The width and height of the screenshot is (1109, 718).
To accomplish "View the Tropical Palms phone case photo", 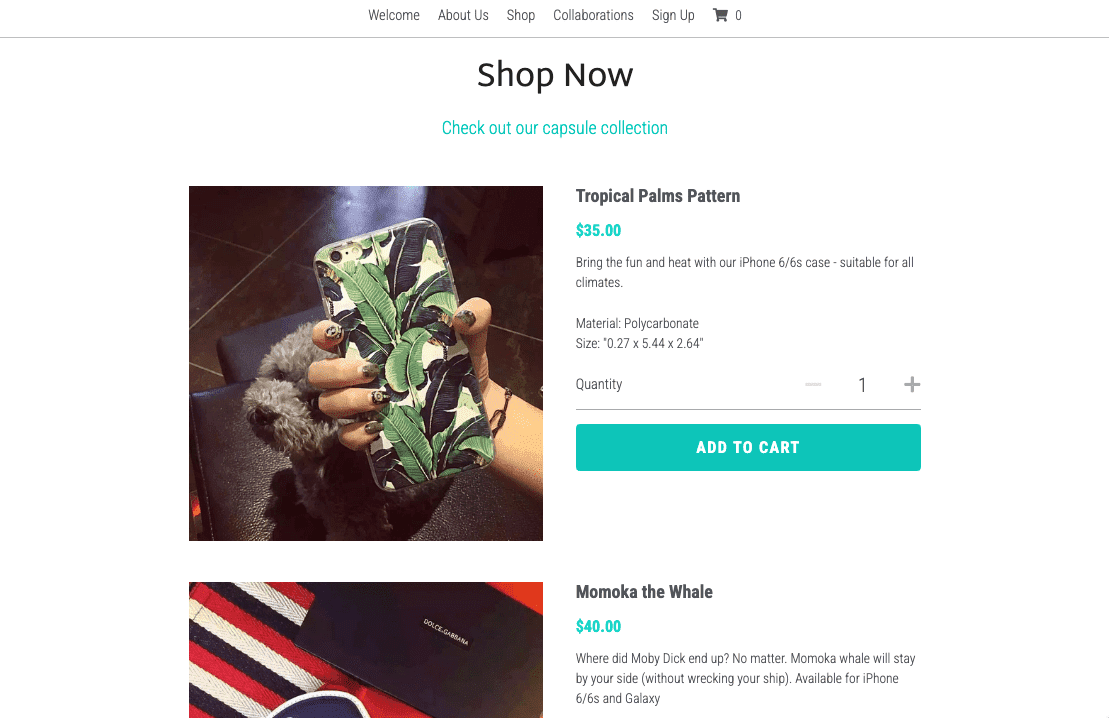I will (366, 363).
